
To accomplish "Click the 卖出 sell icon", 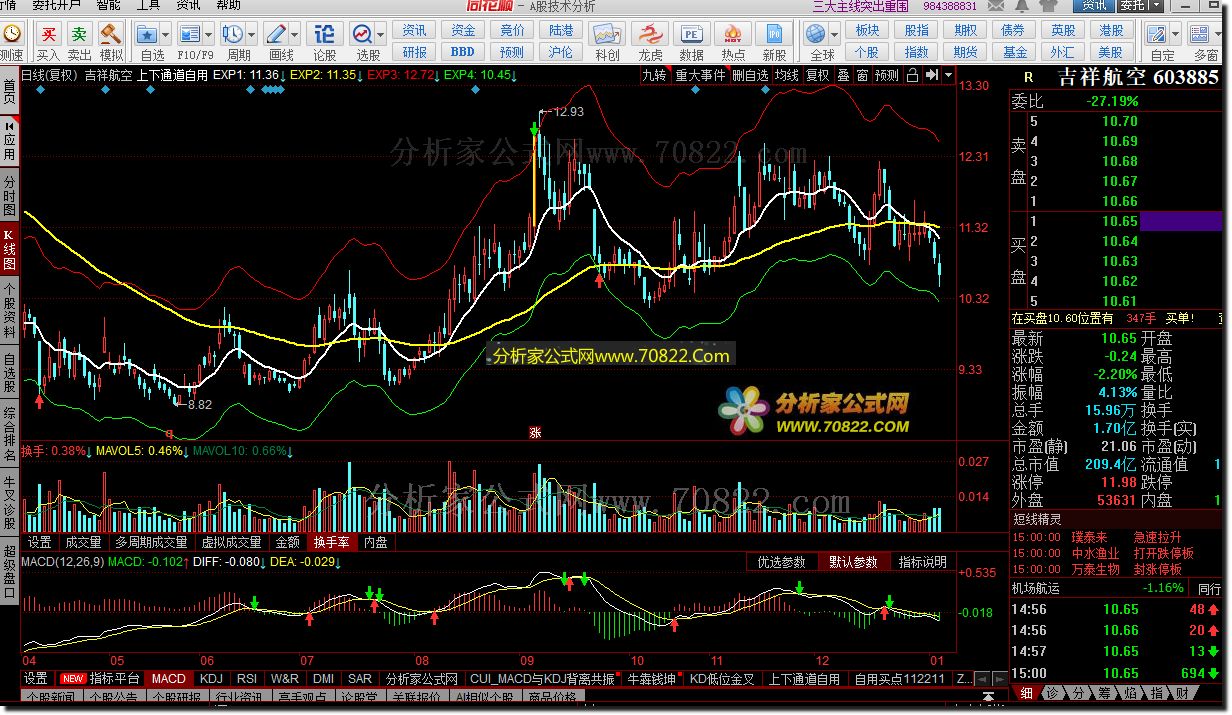I will (79, 34).
